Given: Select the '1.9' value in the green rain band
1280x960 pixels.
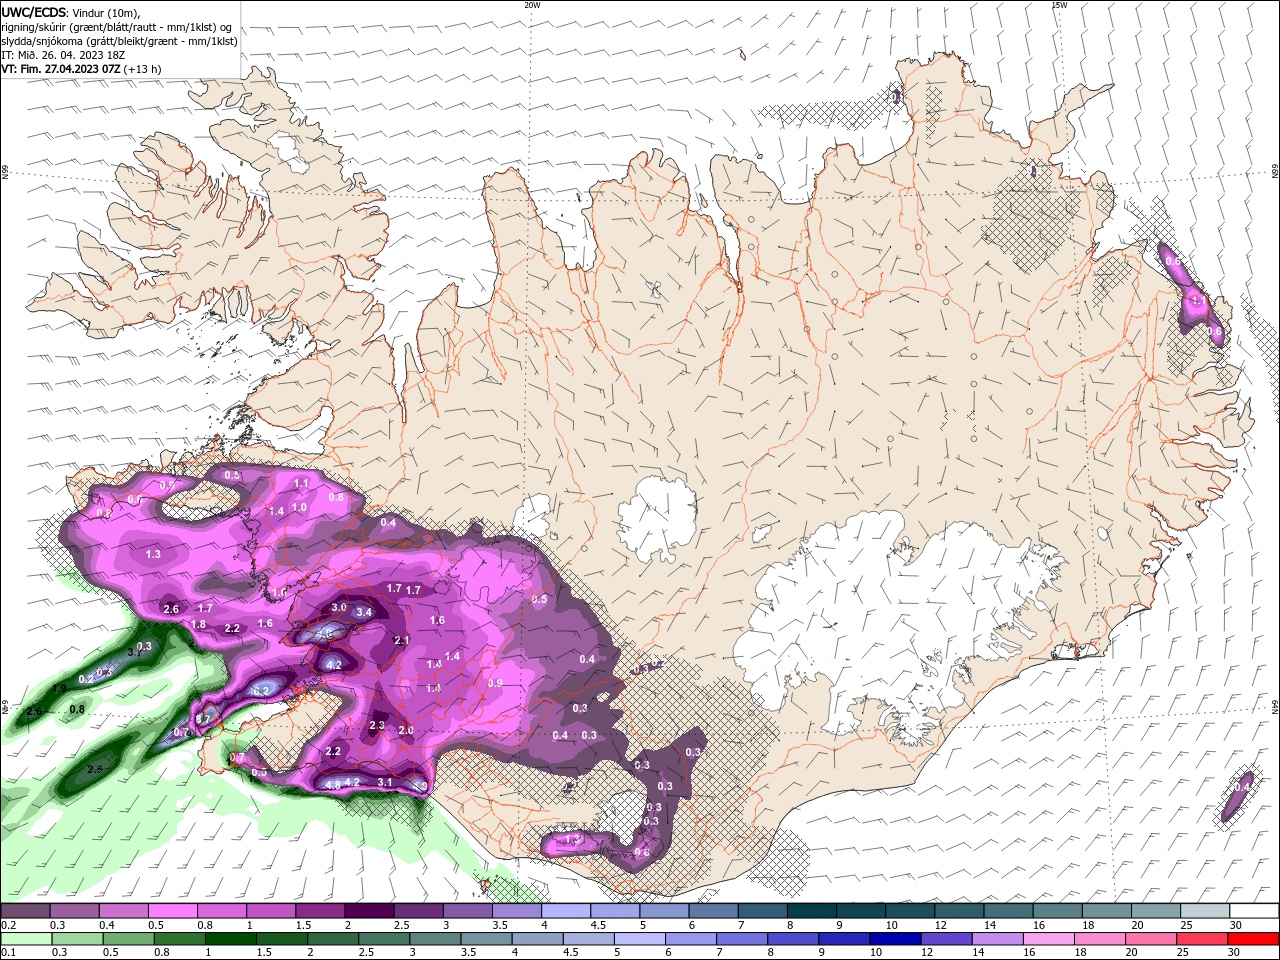Looking at the screenshot, I should [x=59, y=688].
